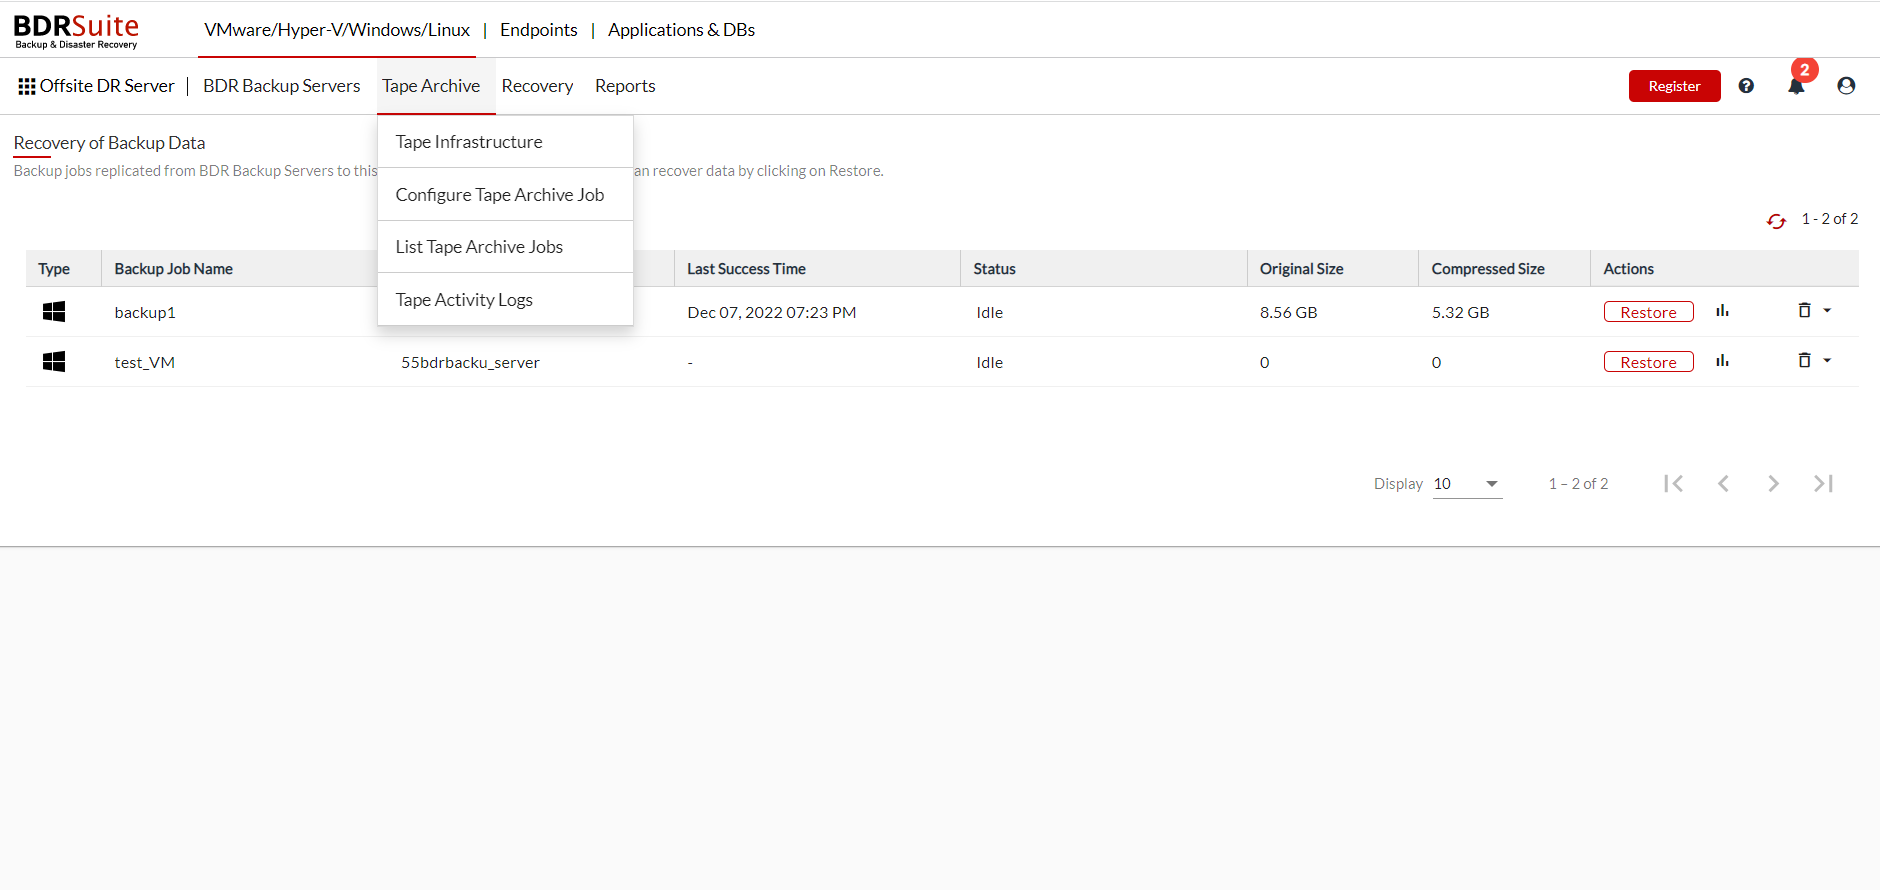Click the delete trash icon for test_VM
Image resolution: width=1880 pixels, height=890 pixels.
(1804, 360)
